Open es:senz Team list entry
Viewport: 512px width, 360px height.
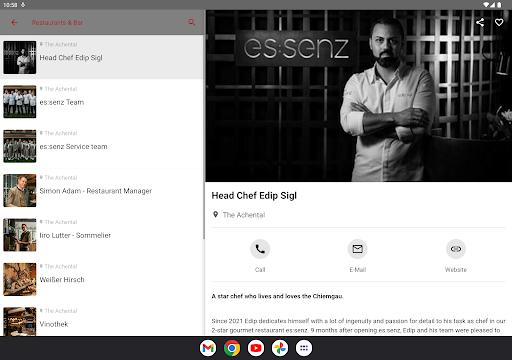pyautogui.click(x=102, y=102)
